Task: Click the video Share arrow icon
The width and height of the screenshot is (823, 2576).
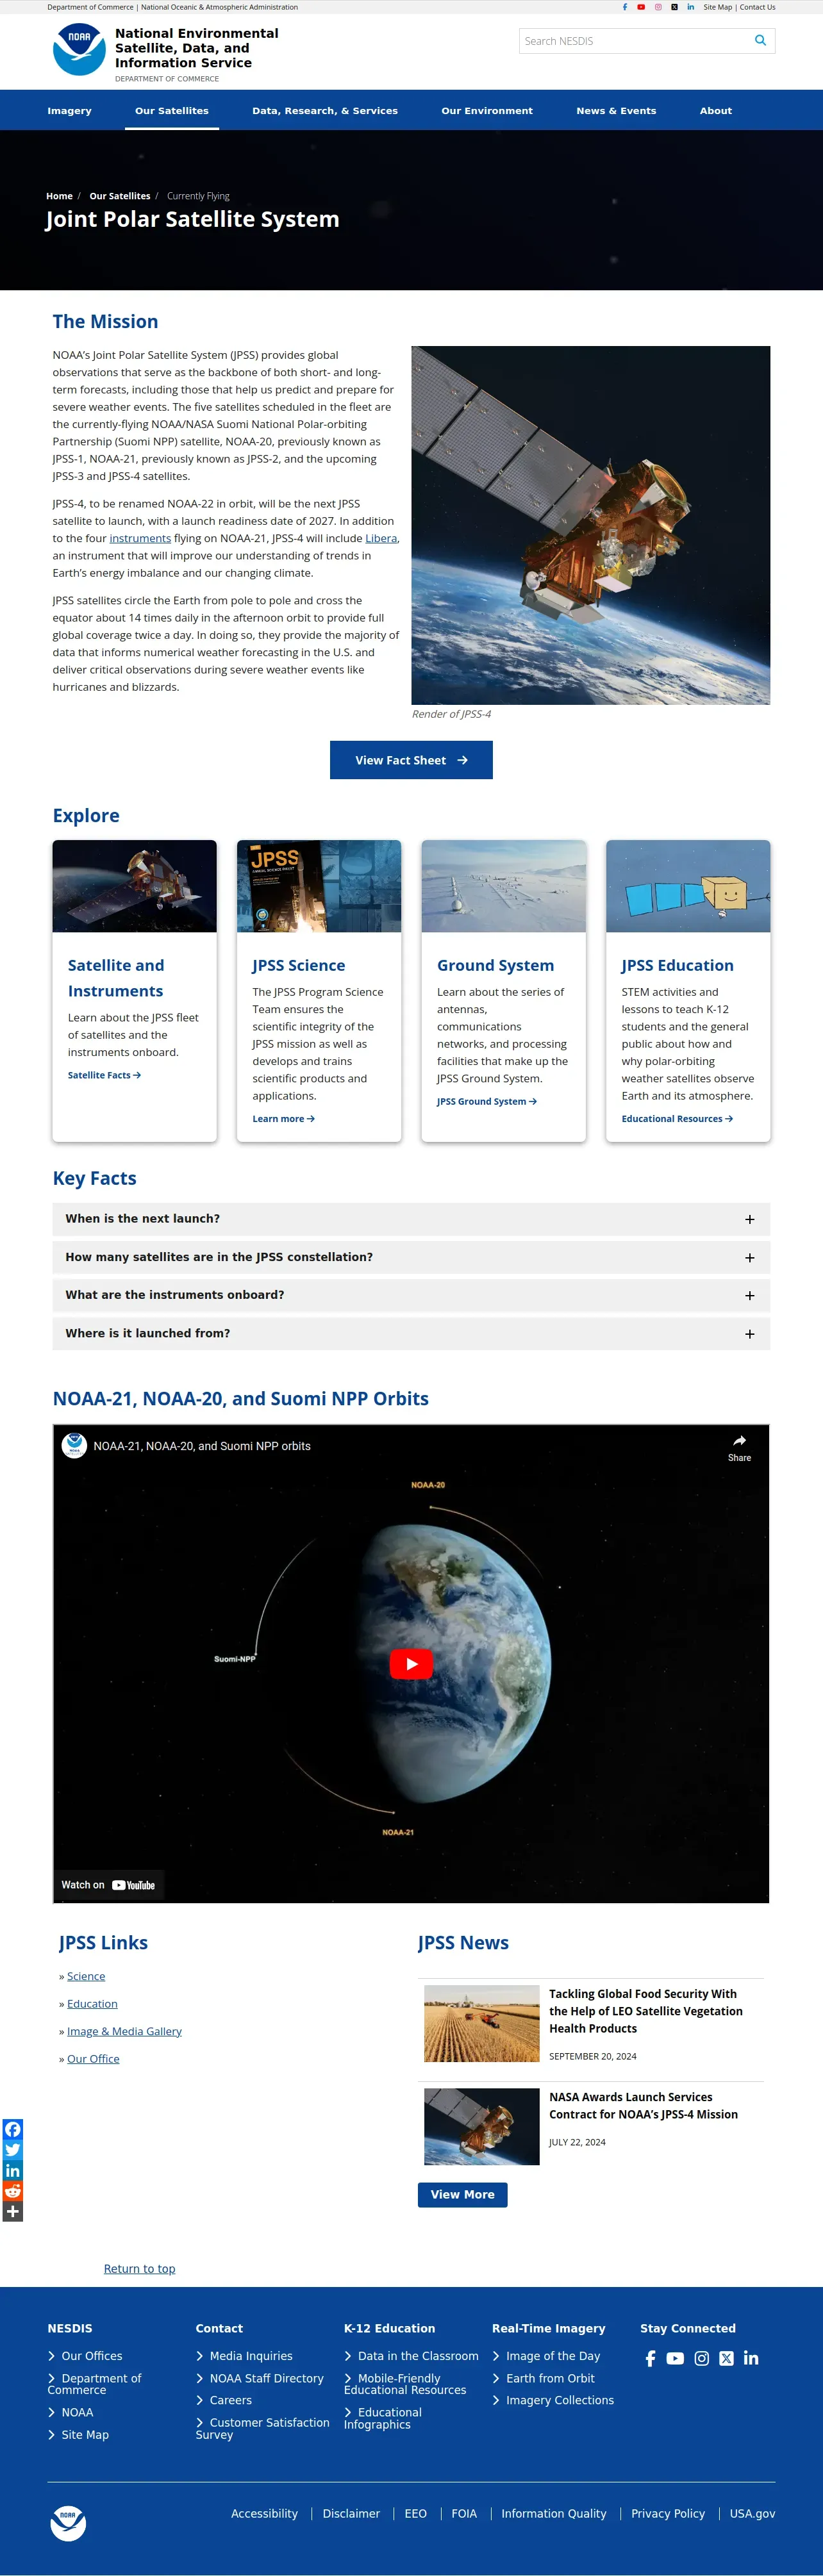Action: tap(739, 1441)
